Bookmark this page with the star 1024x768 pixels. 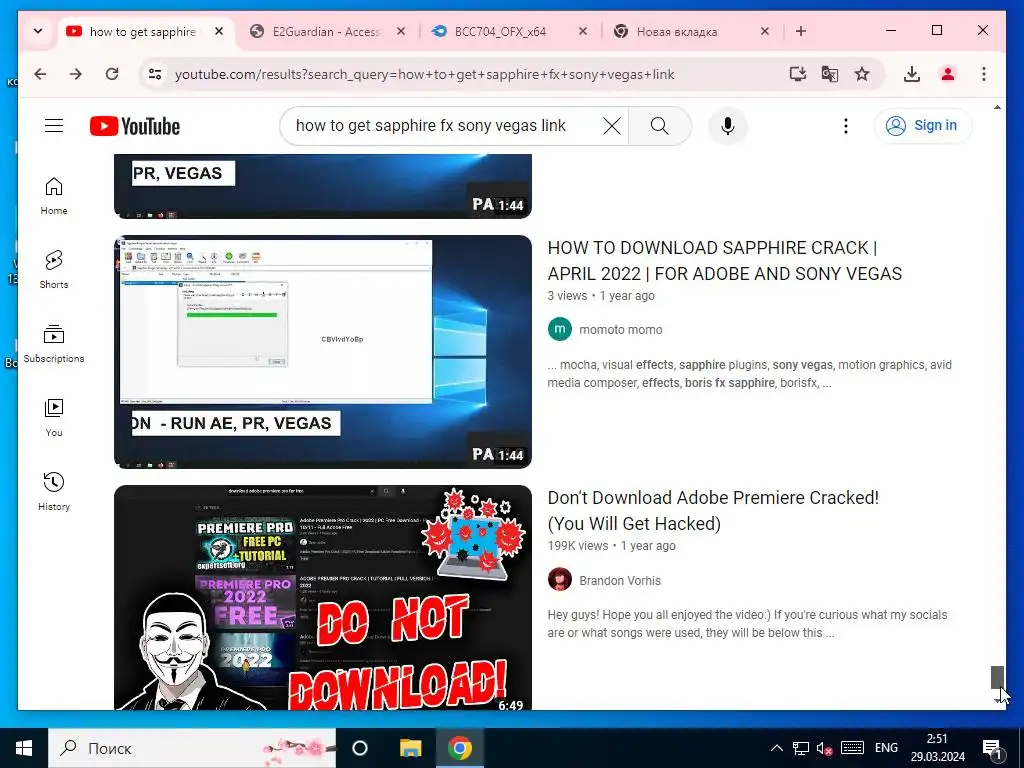[862, 74]
